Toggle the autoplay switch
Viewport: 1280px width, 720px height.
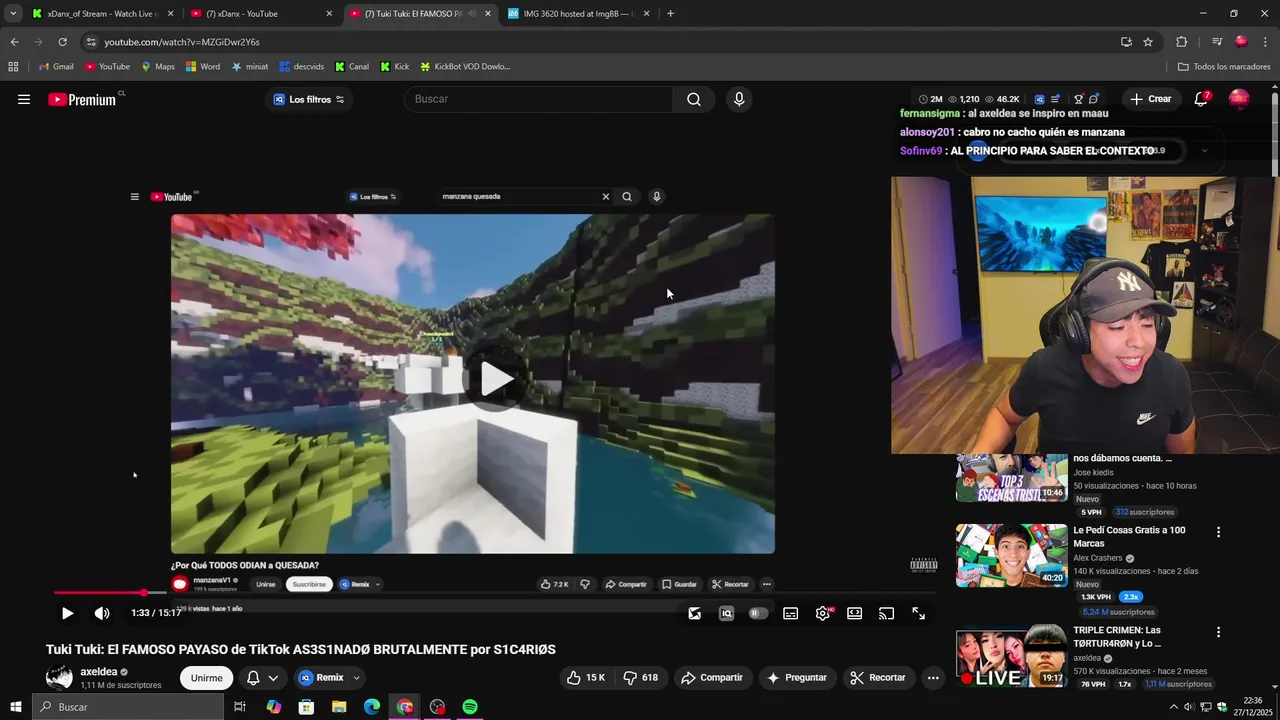click(758, 613)
